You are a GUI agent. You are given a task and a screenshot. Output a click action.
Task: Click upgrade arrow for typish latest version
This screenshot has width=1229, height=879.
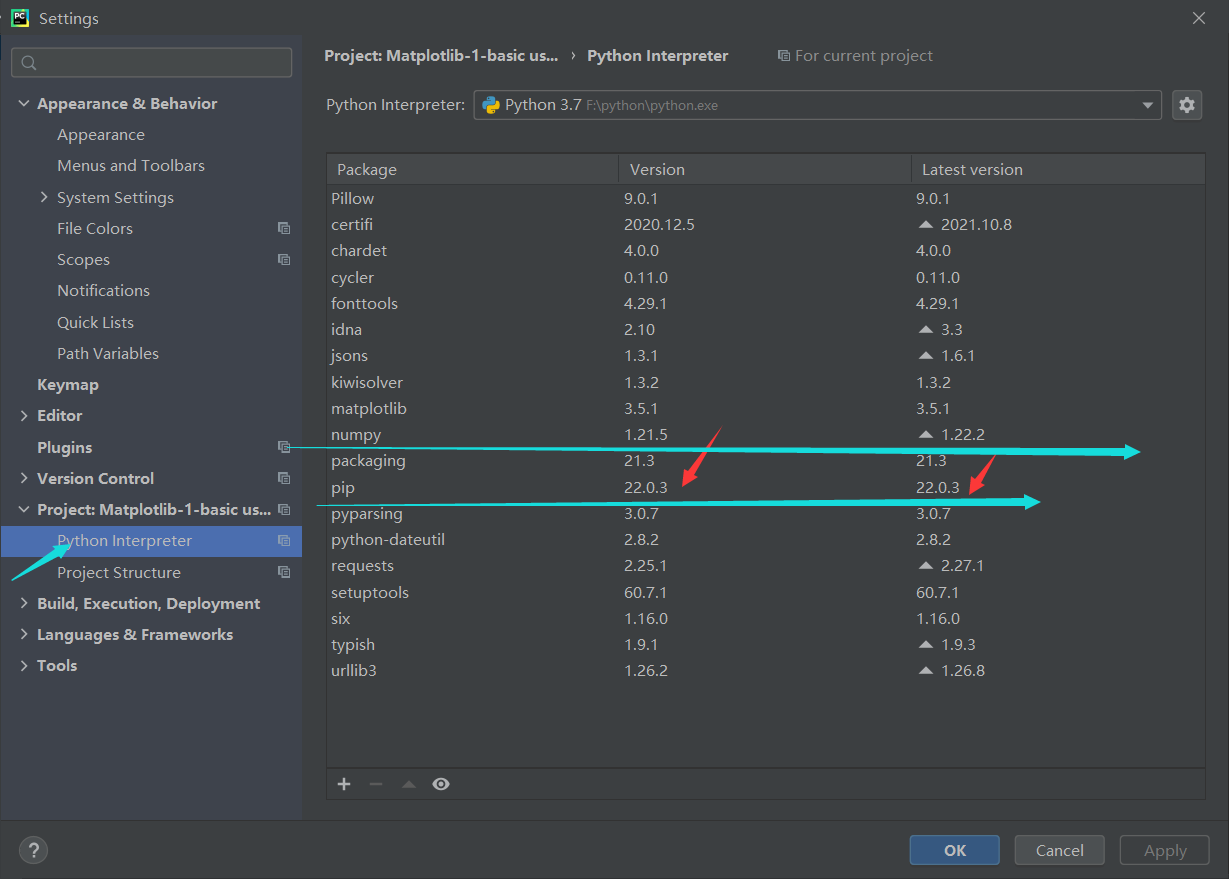tap(926, 645)
